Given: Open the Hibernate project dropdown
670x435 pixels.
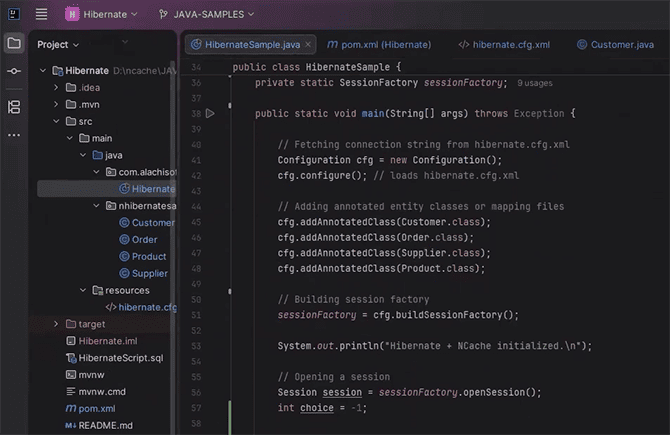Looking at the screenshot, I should click(x=105, y=14).
